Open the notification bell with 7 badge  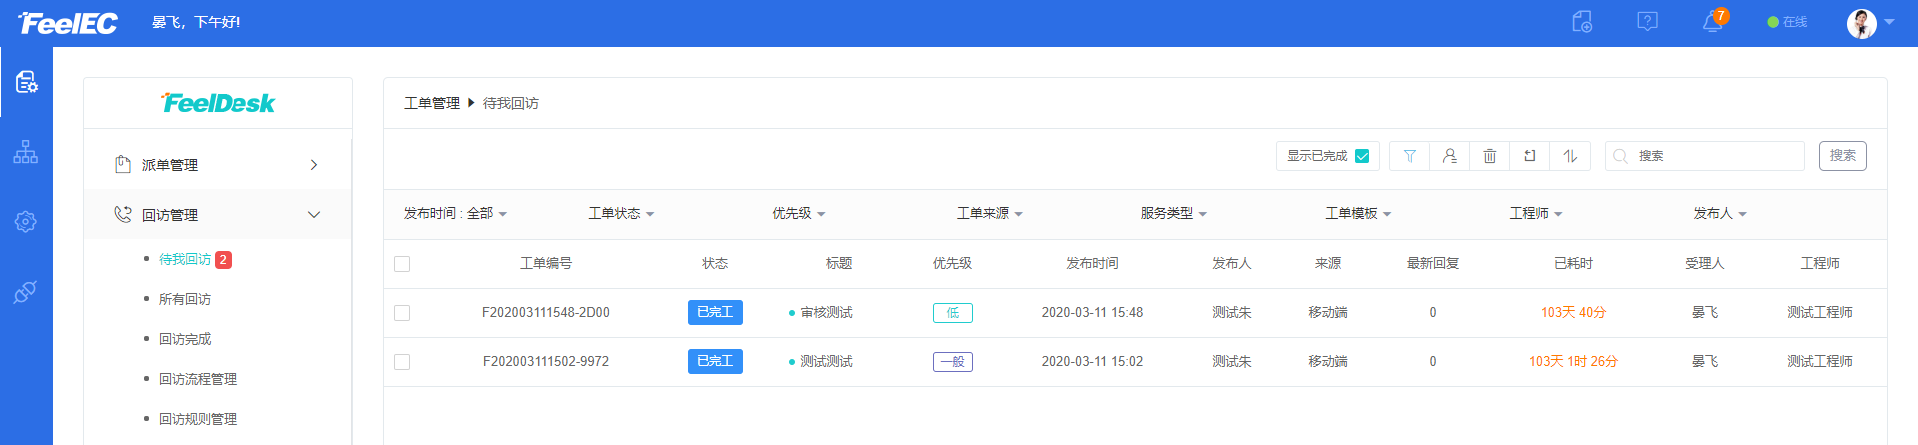click(1714, 22)
